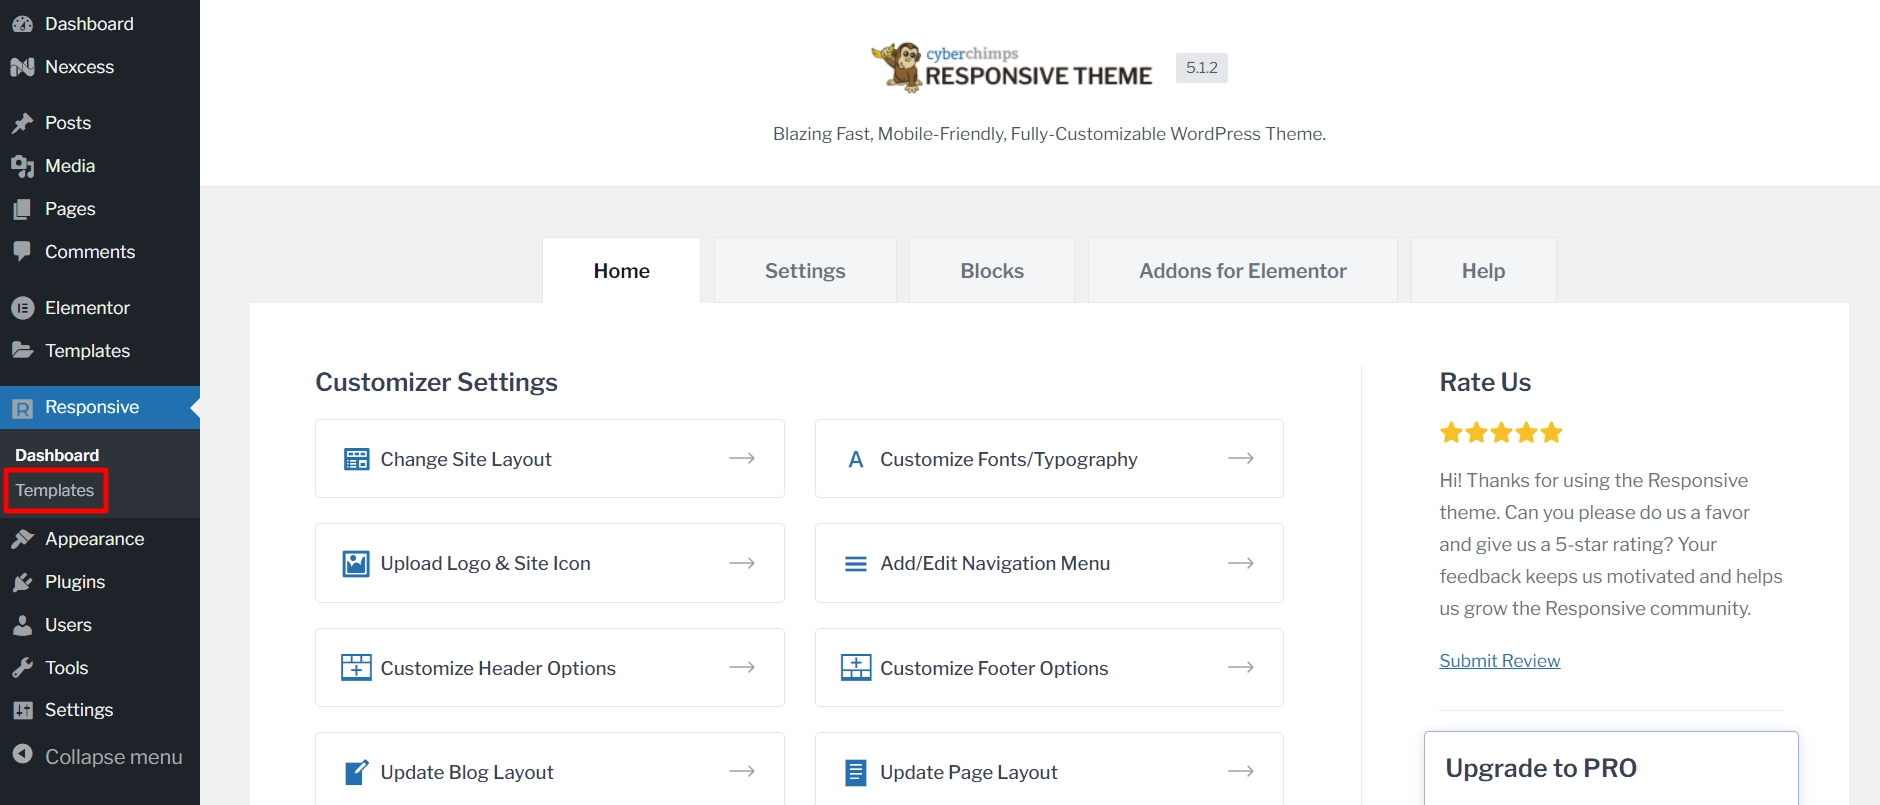The height and width of the screenshot is (805, 1880).
Task: Click the Pages icon in sidebar
Action: pyautogui.click(x=22, y=209)
